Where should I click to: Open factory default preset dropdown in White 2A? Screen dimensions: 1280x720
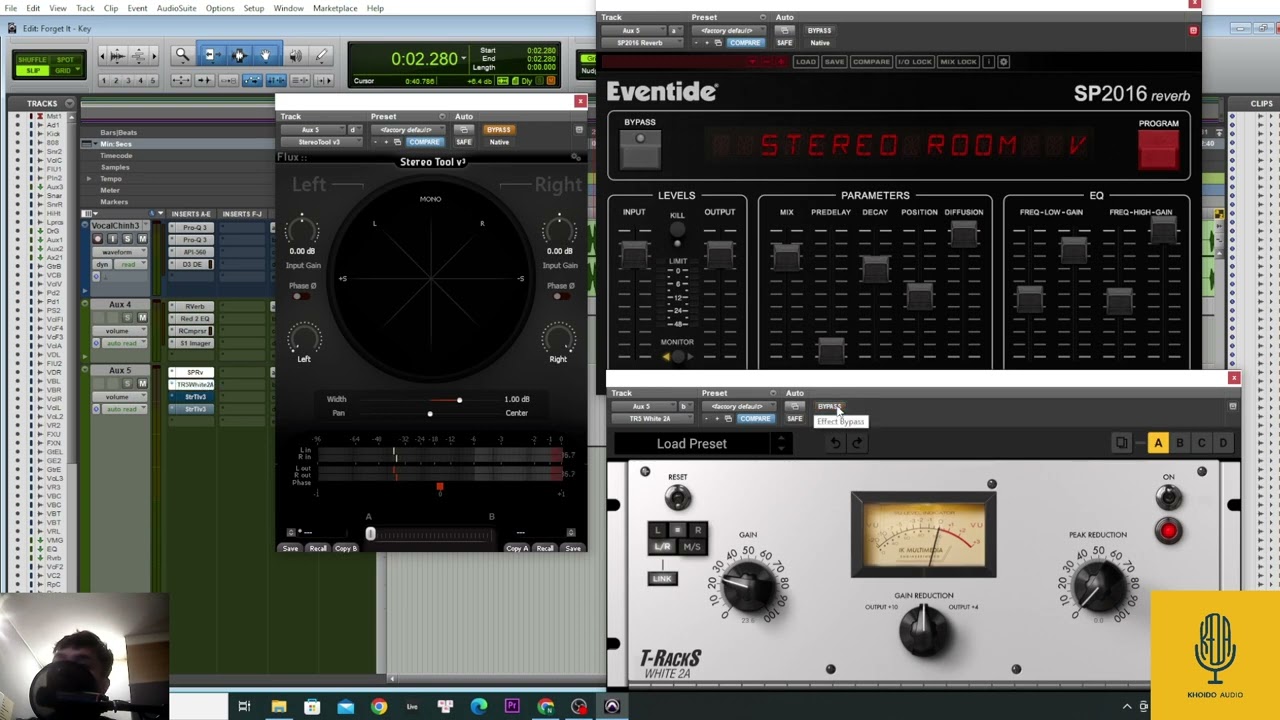pyautogui.click(x=737, y=407)
